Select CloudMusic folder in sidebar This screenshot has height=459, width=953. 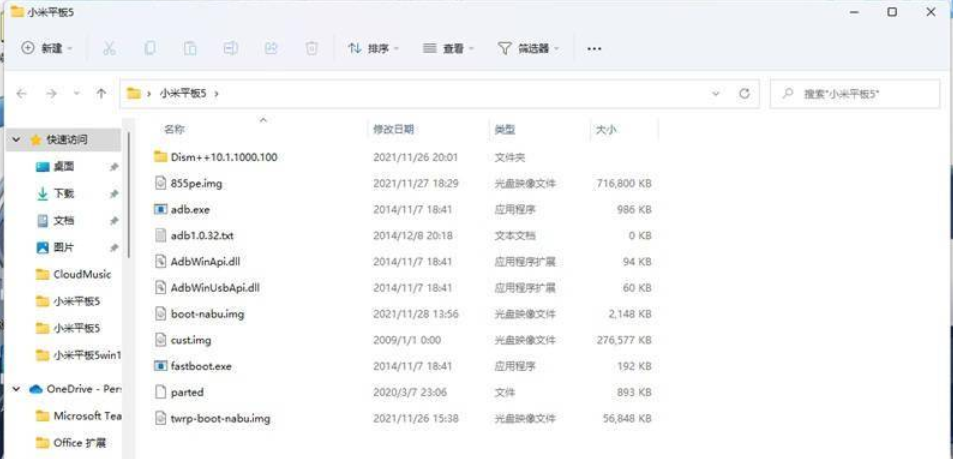point(81,274)
